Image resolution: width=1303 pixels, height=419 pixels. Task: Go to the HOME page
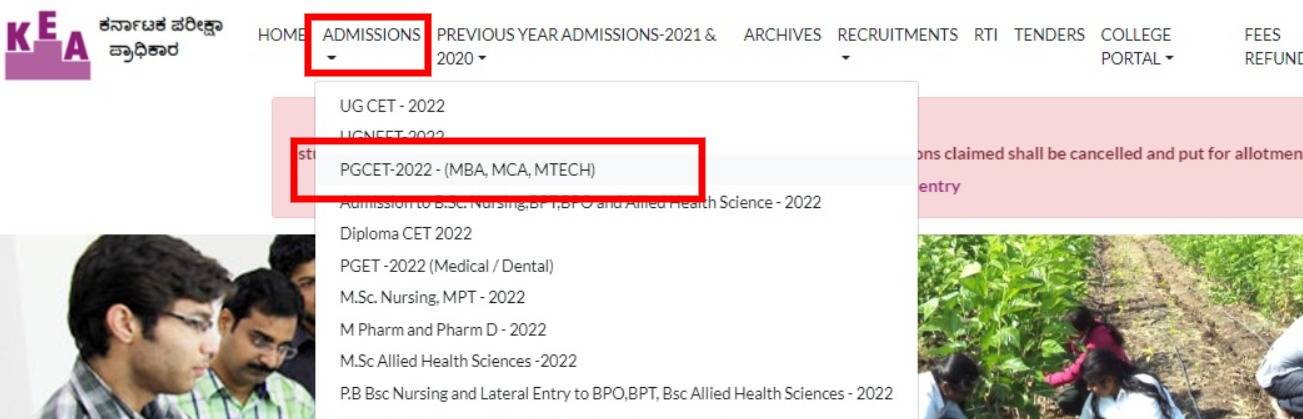281,35
